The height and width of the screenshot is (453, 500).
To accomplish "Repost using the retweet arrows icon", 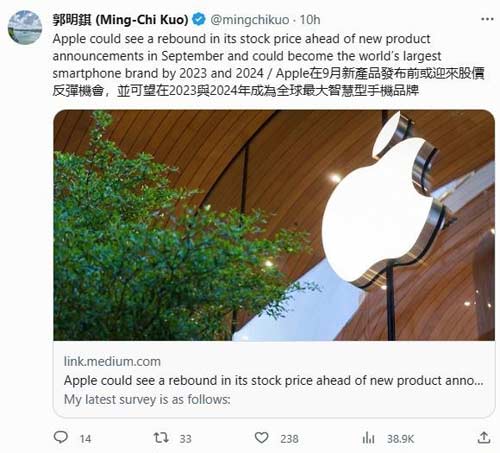I will click(x=161, y=437).
